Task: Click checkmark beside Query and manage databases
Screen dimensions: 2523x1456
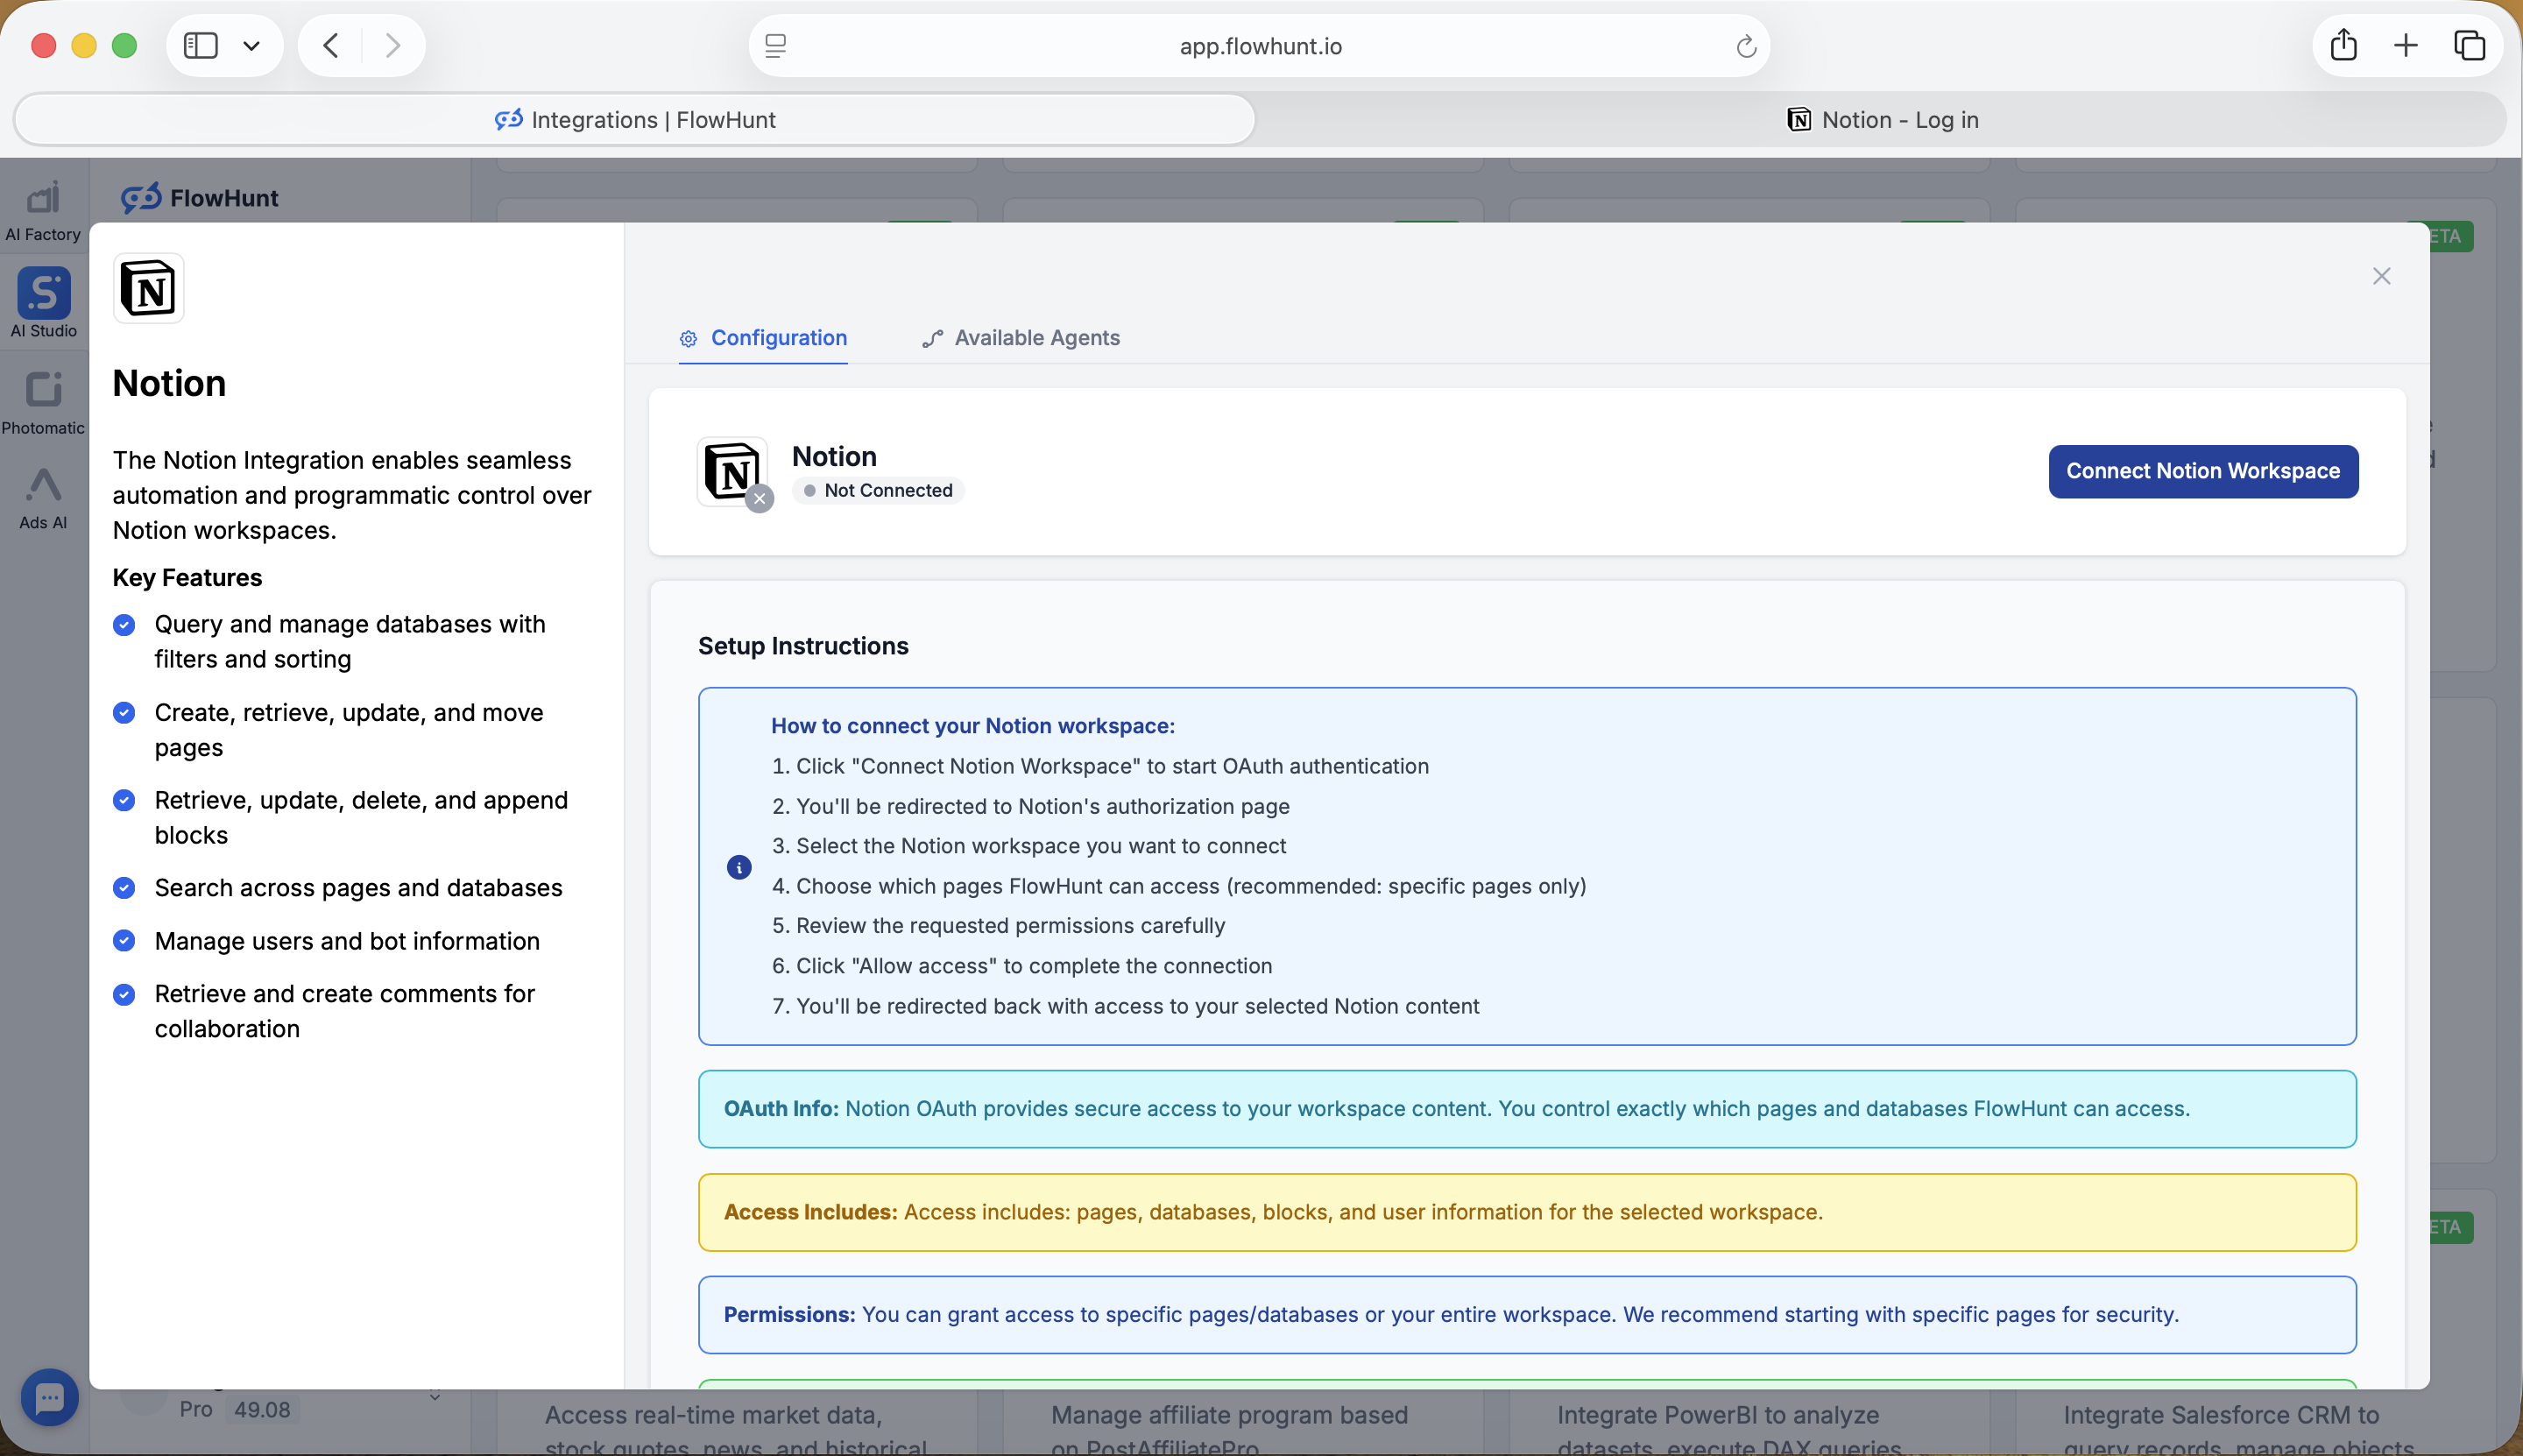Action: click(124, 625)
